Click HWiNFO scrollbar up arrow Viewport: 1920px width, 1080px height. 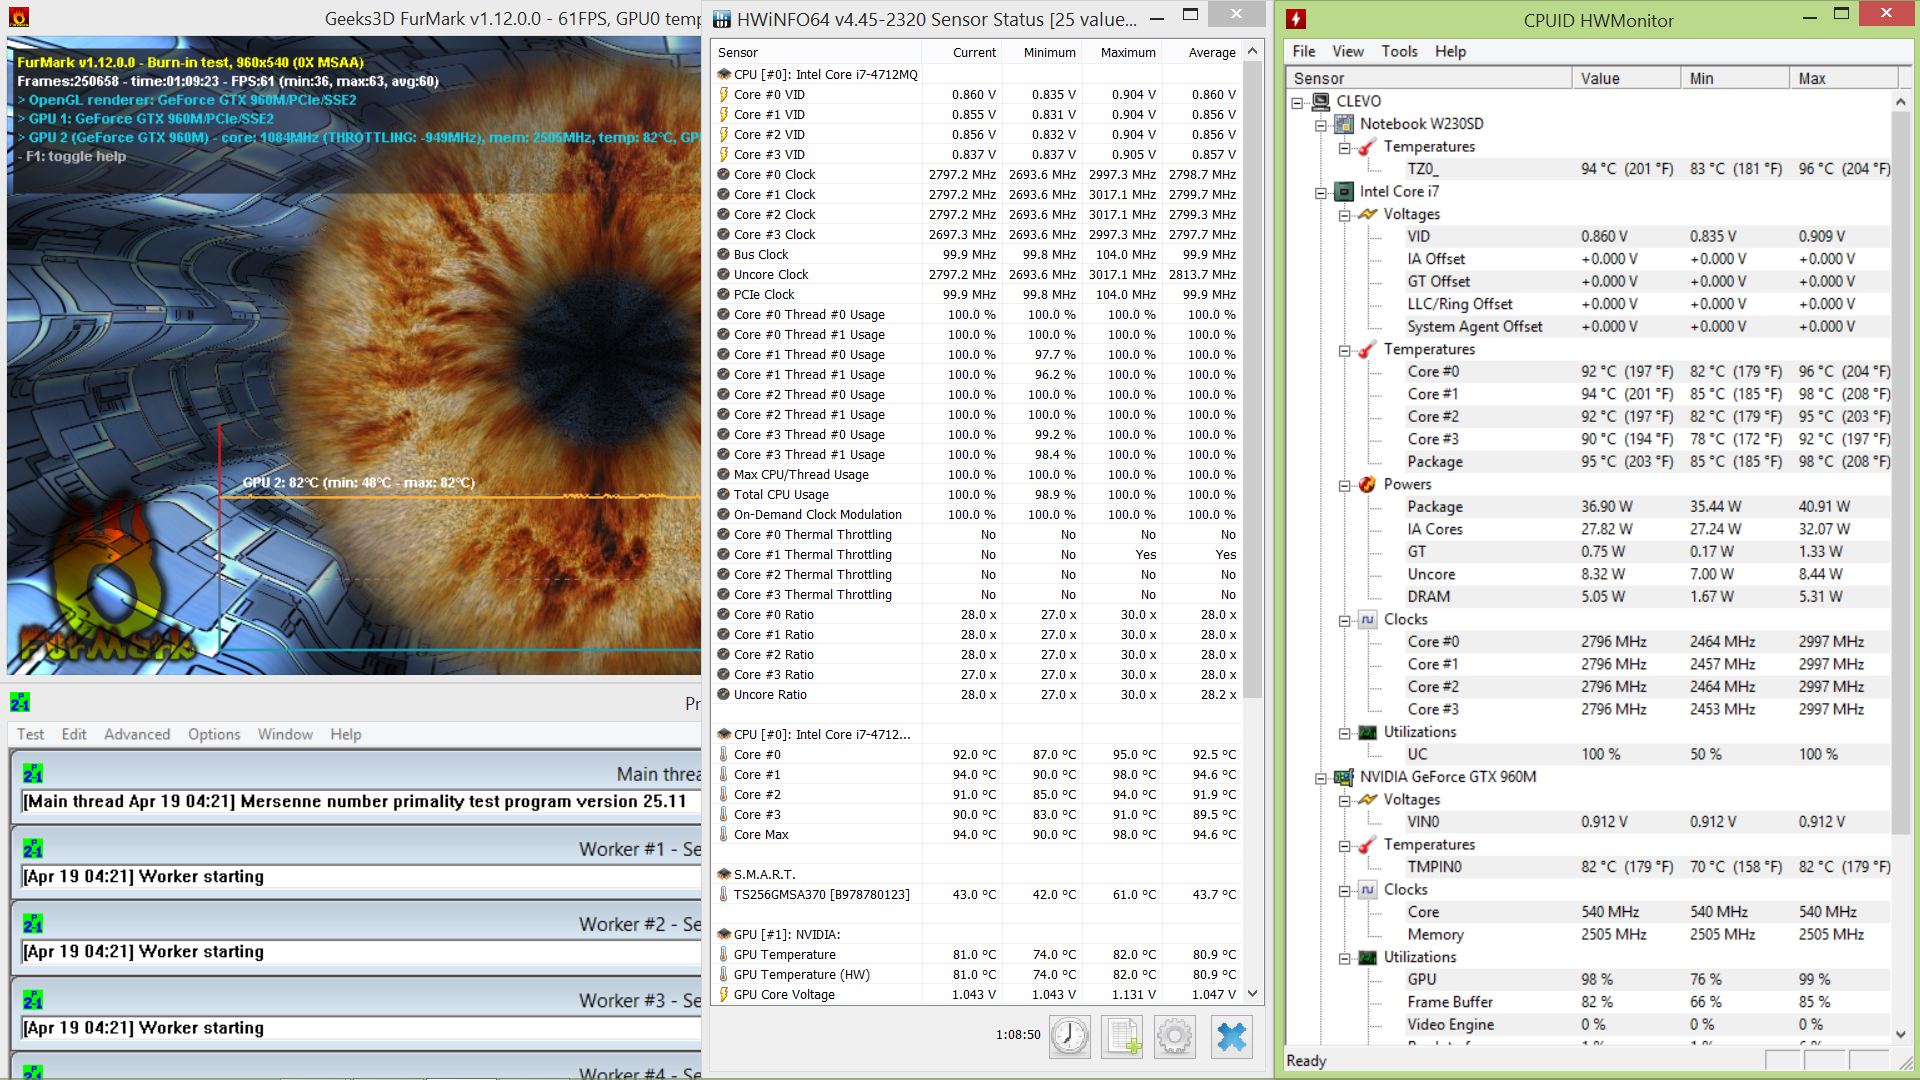pos(1252,51)
